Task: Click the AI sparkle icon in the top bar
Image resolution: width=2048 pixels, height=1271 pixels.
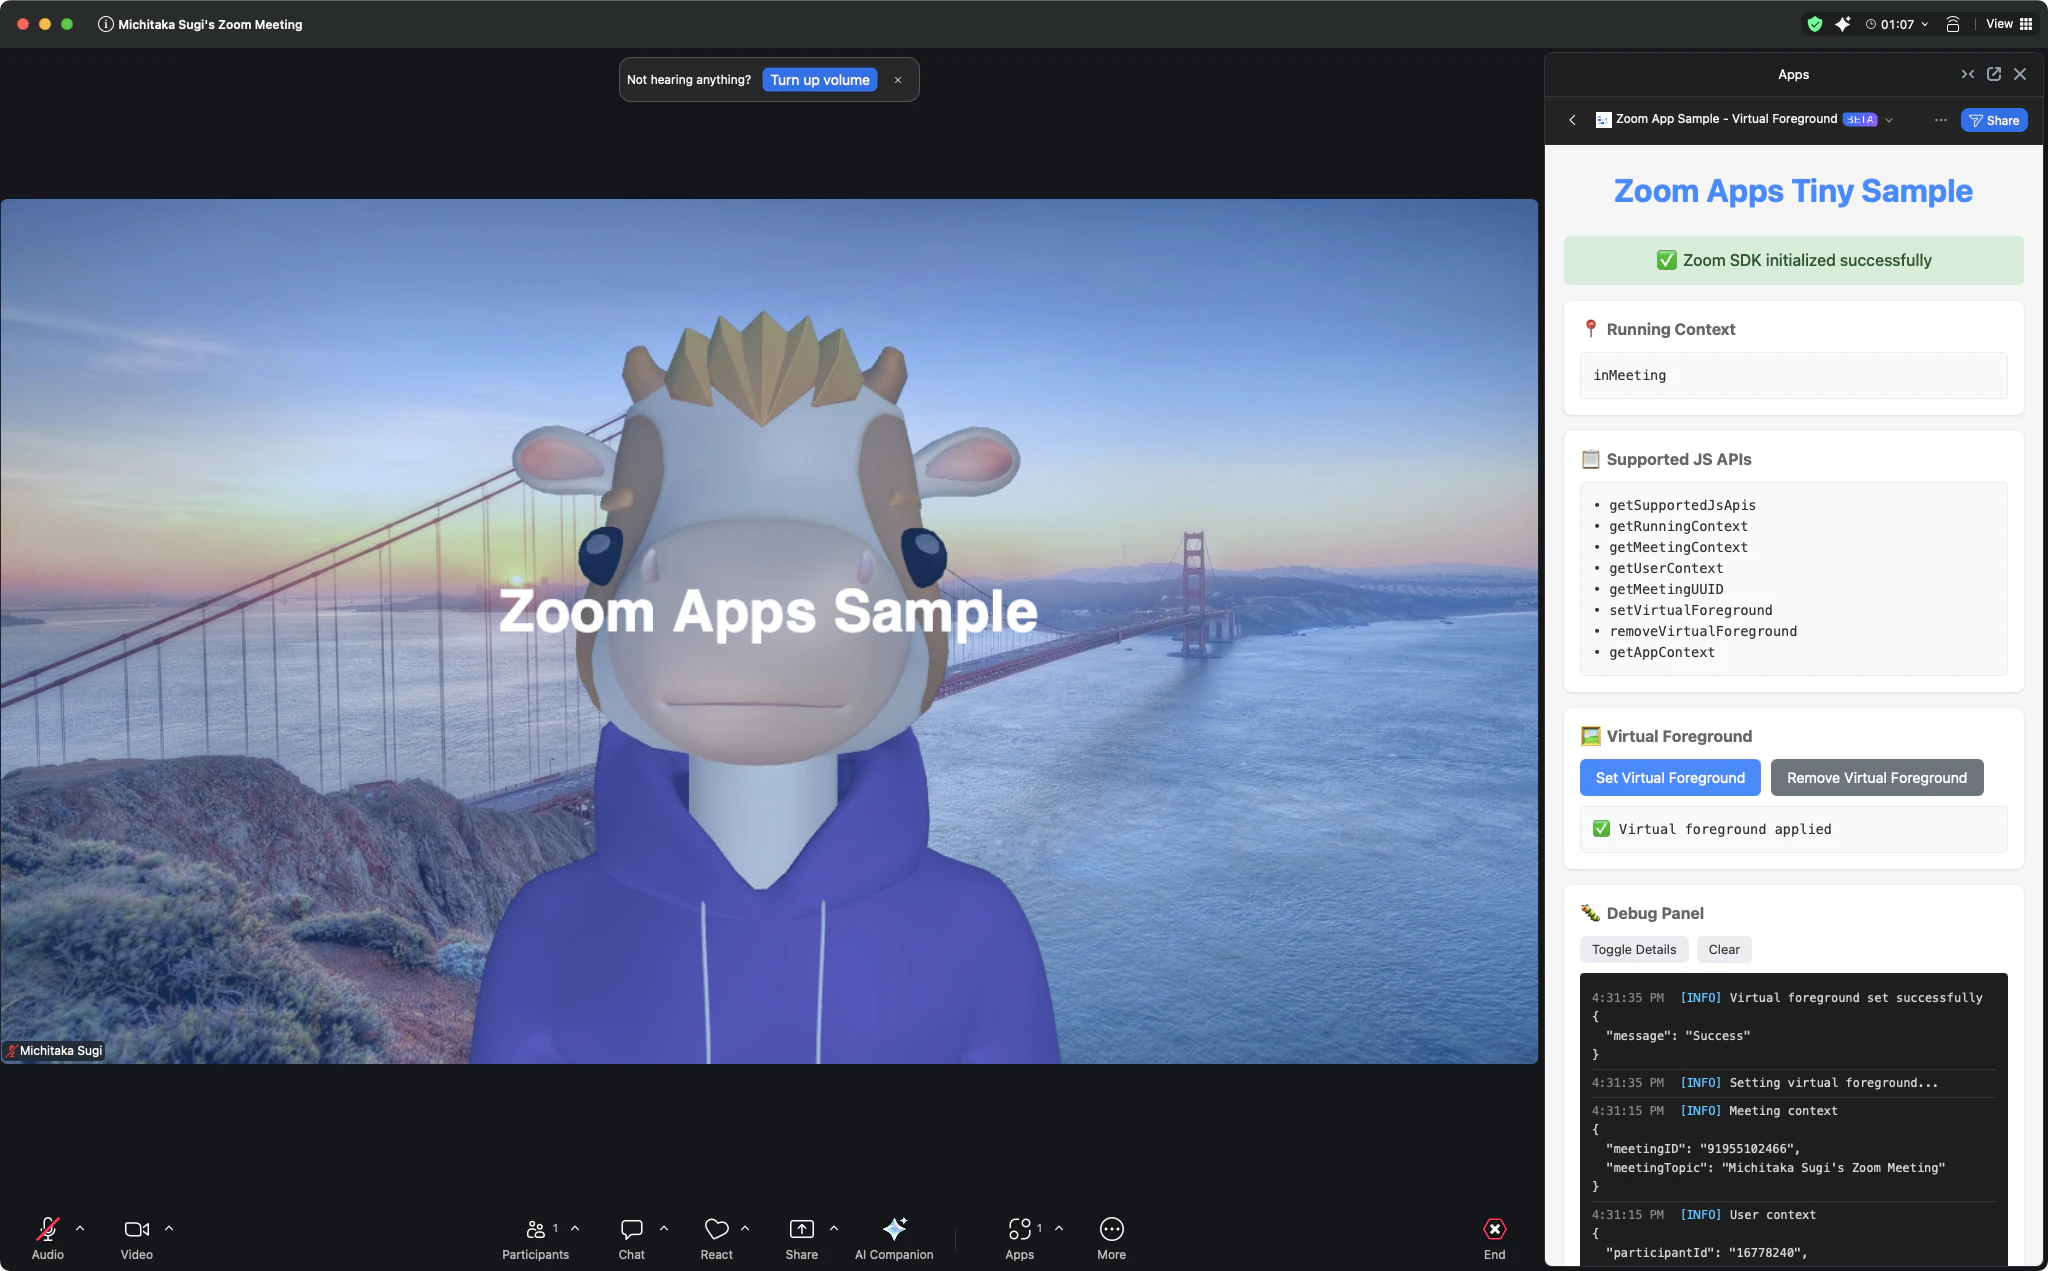Action: tap(1843, 24)
